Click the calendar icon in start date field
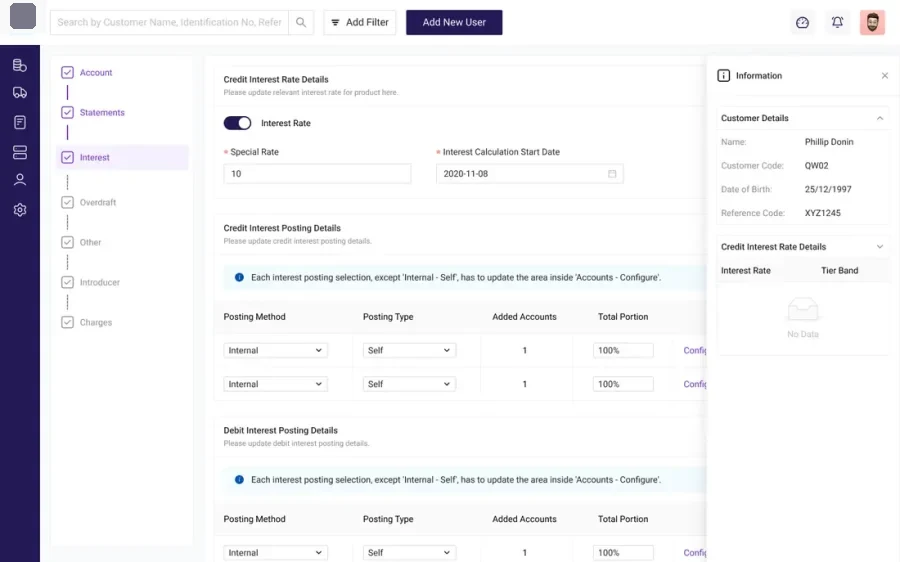 pos(612,174)
